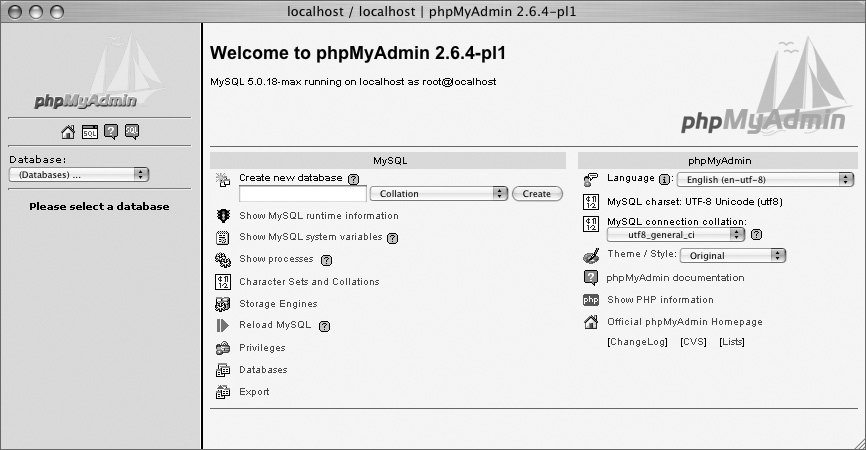Open the [CVS] link

(694, 342)
